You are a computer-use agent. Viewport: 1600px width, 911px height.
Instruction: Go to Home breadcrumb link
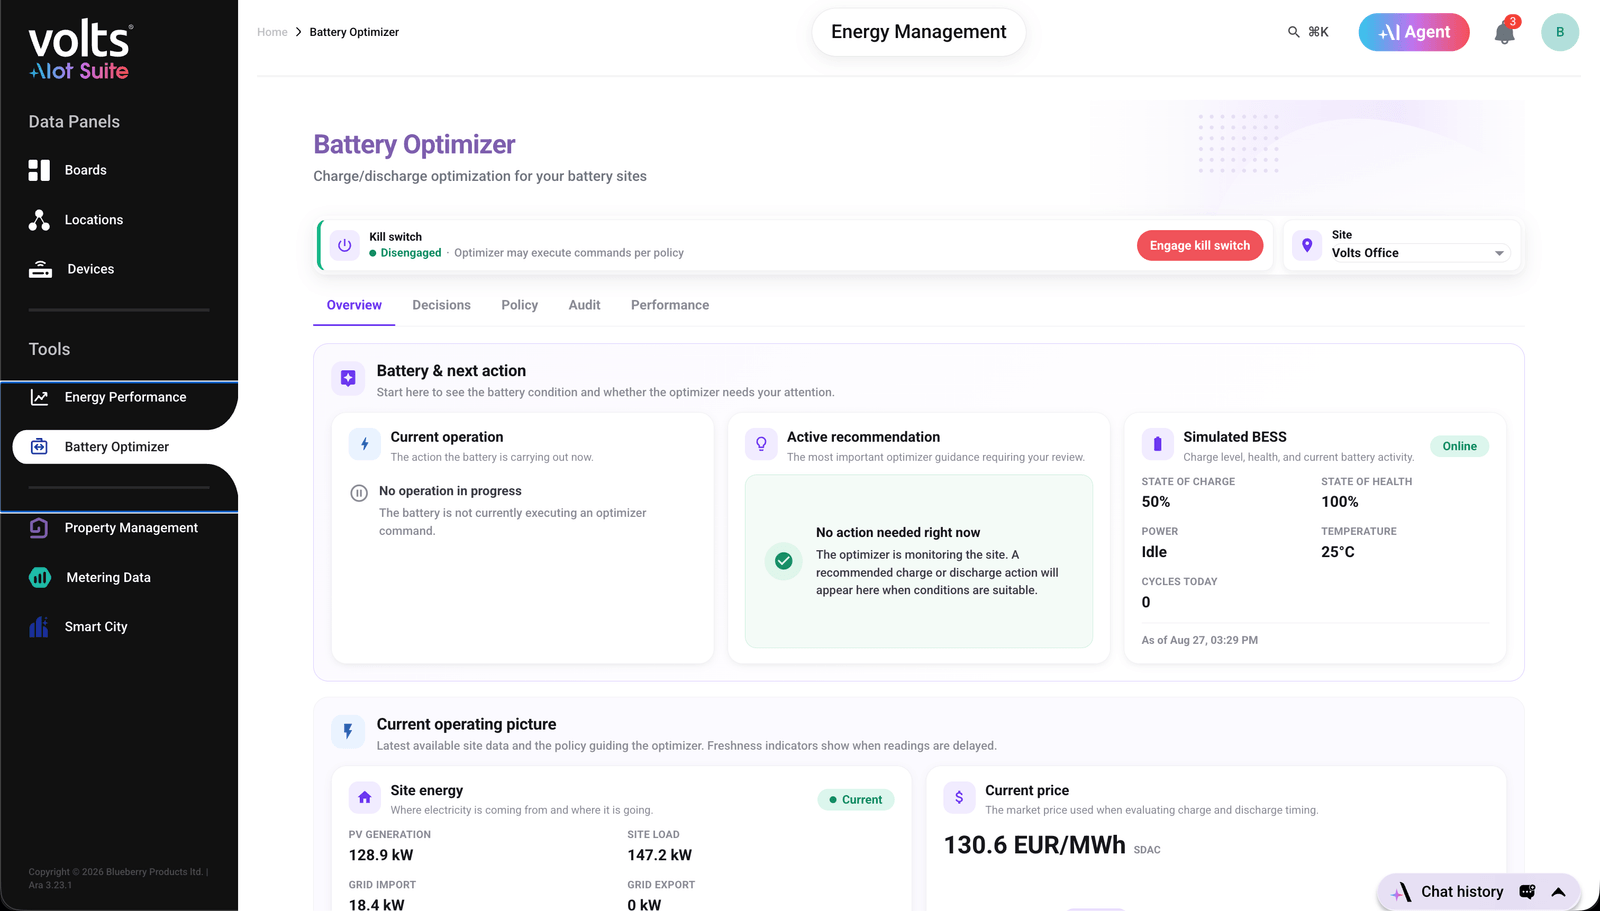(272, 32)
